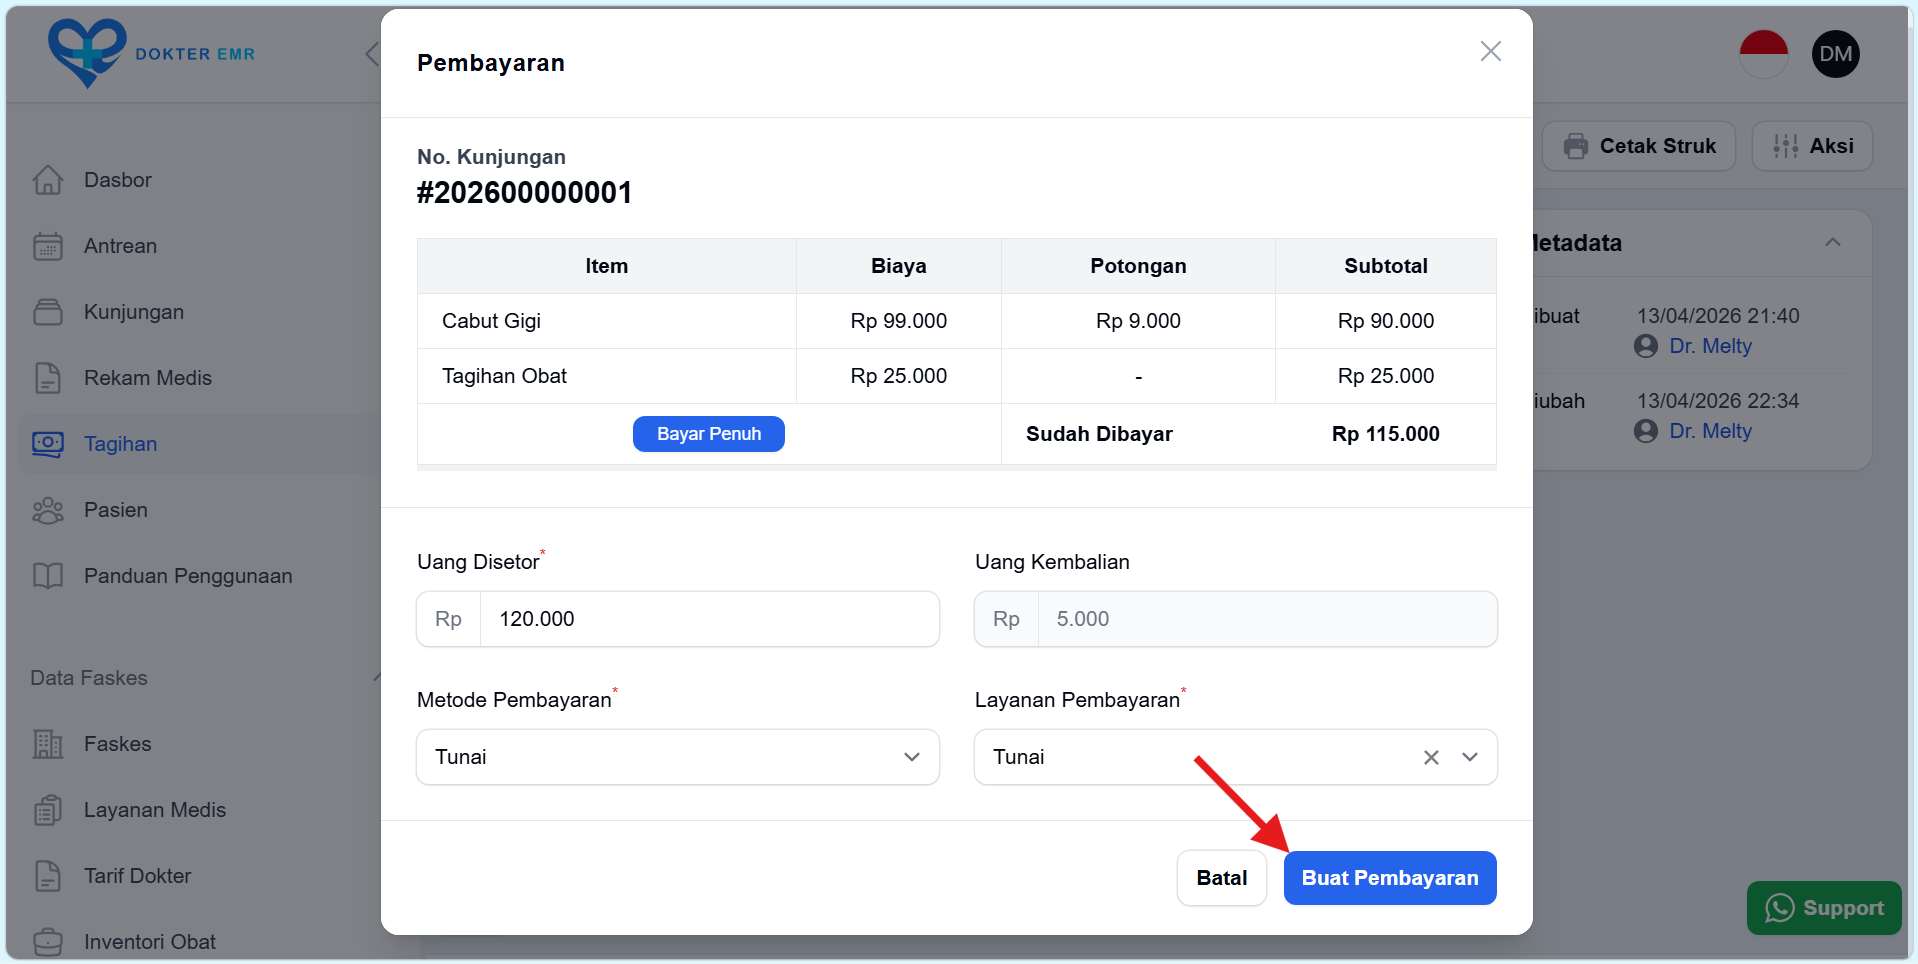Click the Uang Kembalian field

click(x=1236, y=619)
